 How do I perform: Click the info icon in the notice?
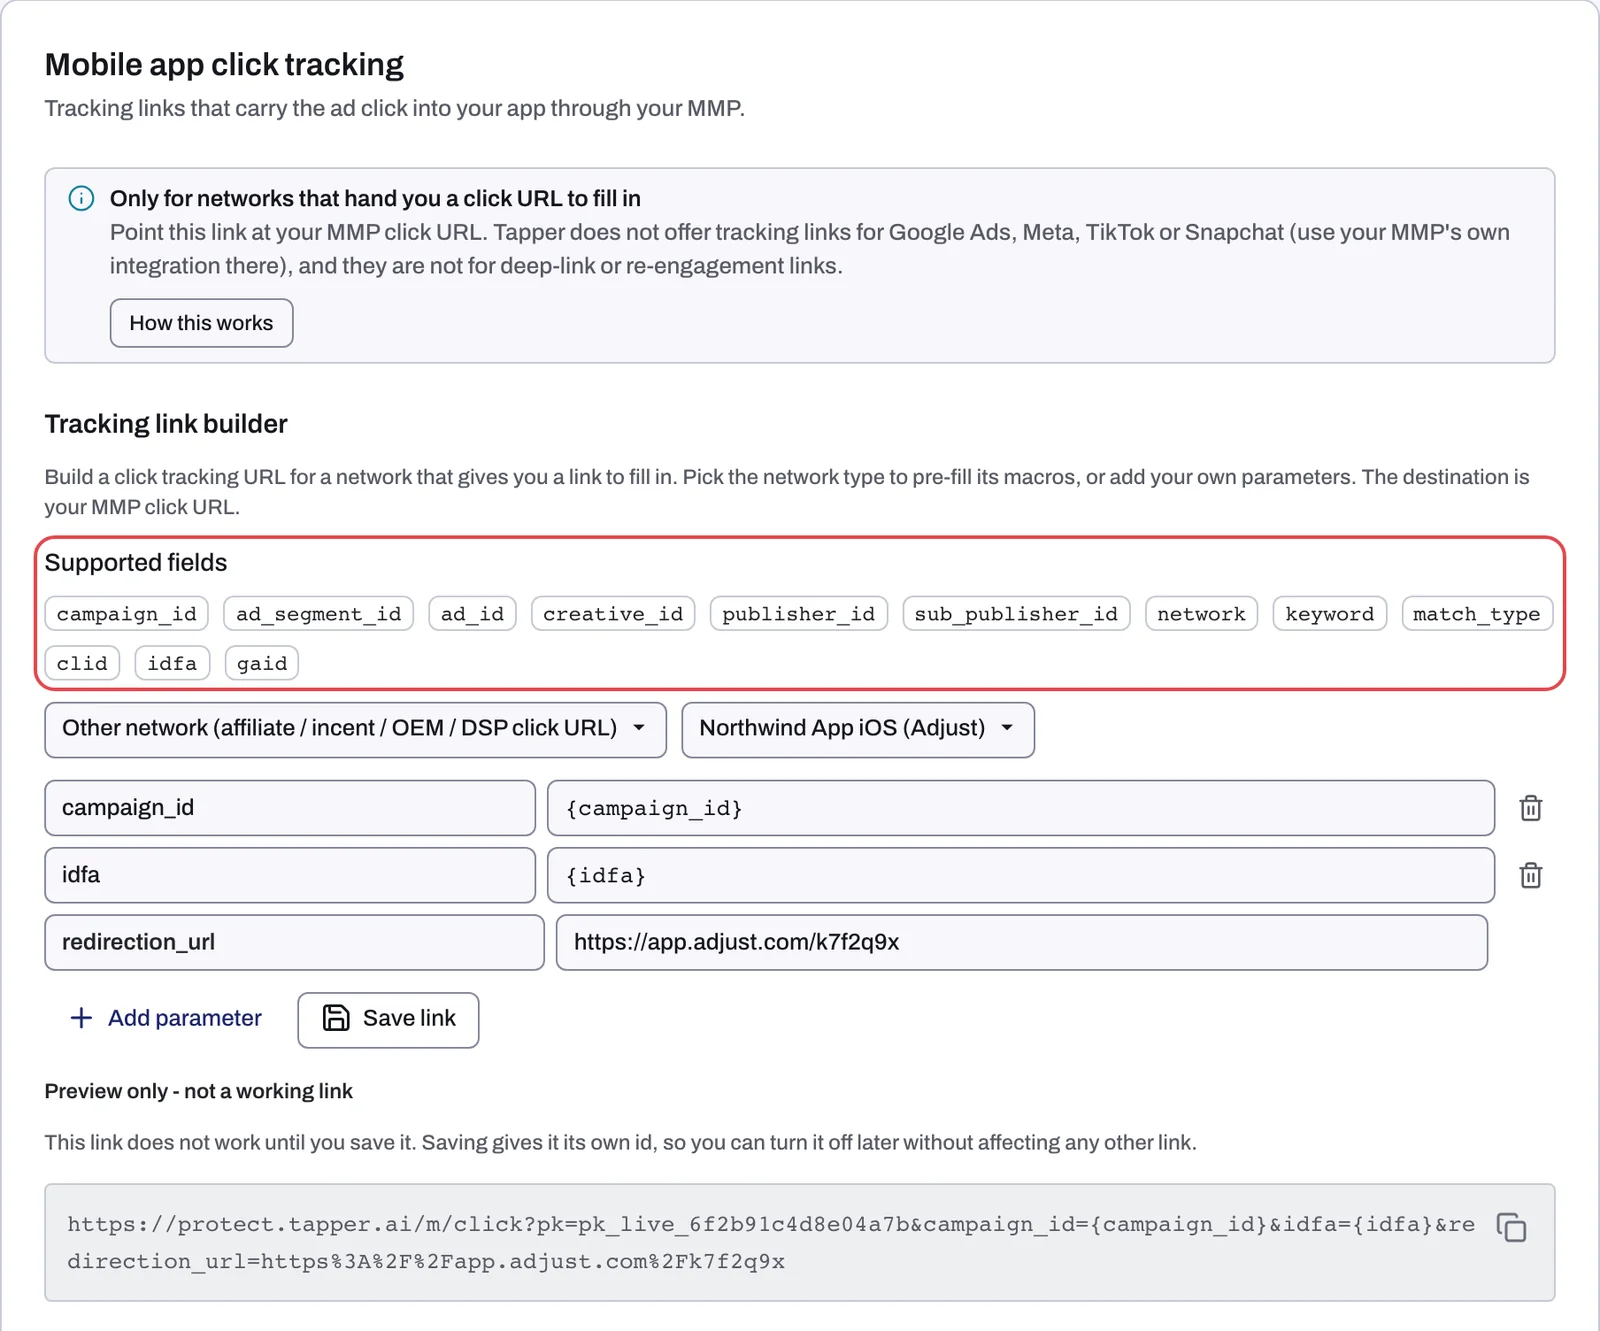(x=81, y=198)
